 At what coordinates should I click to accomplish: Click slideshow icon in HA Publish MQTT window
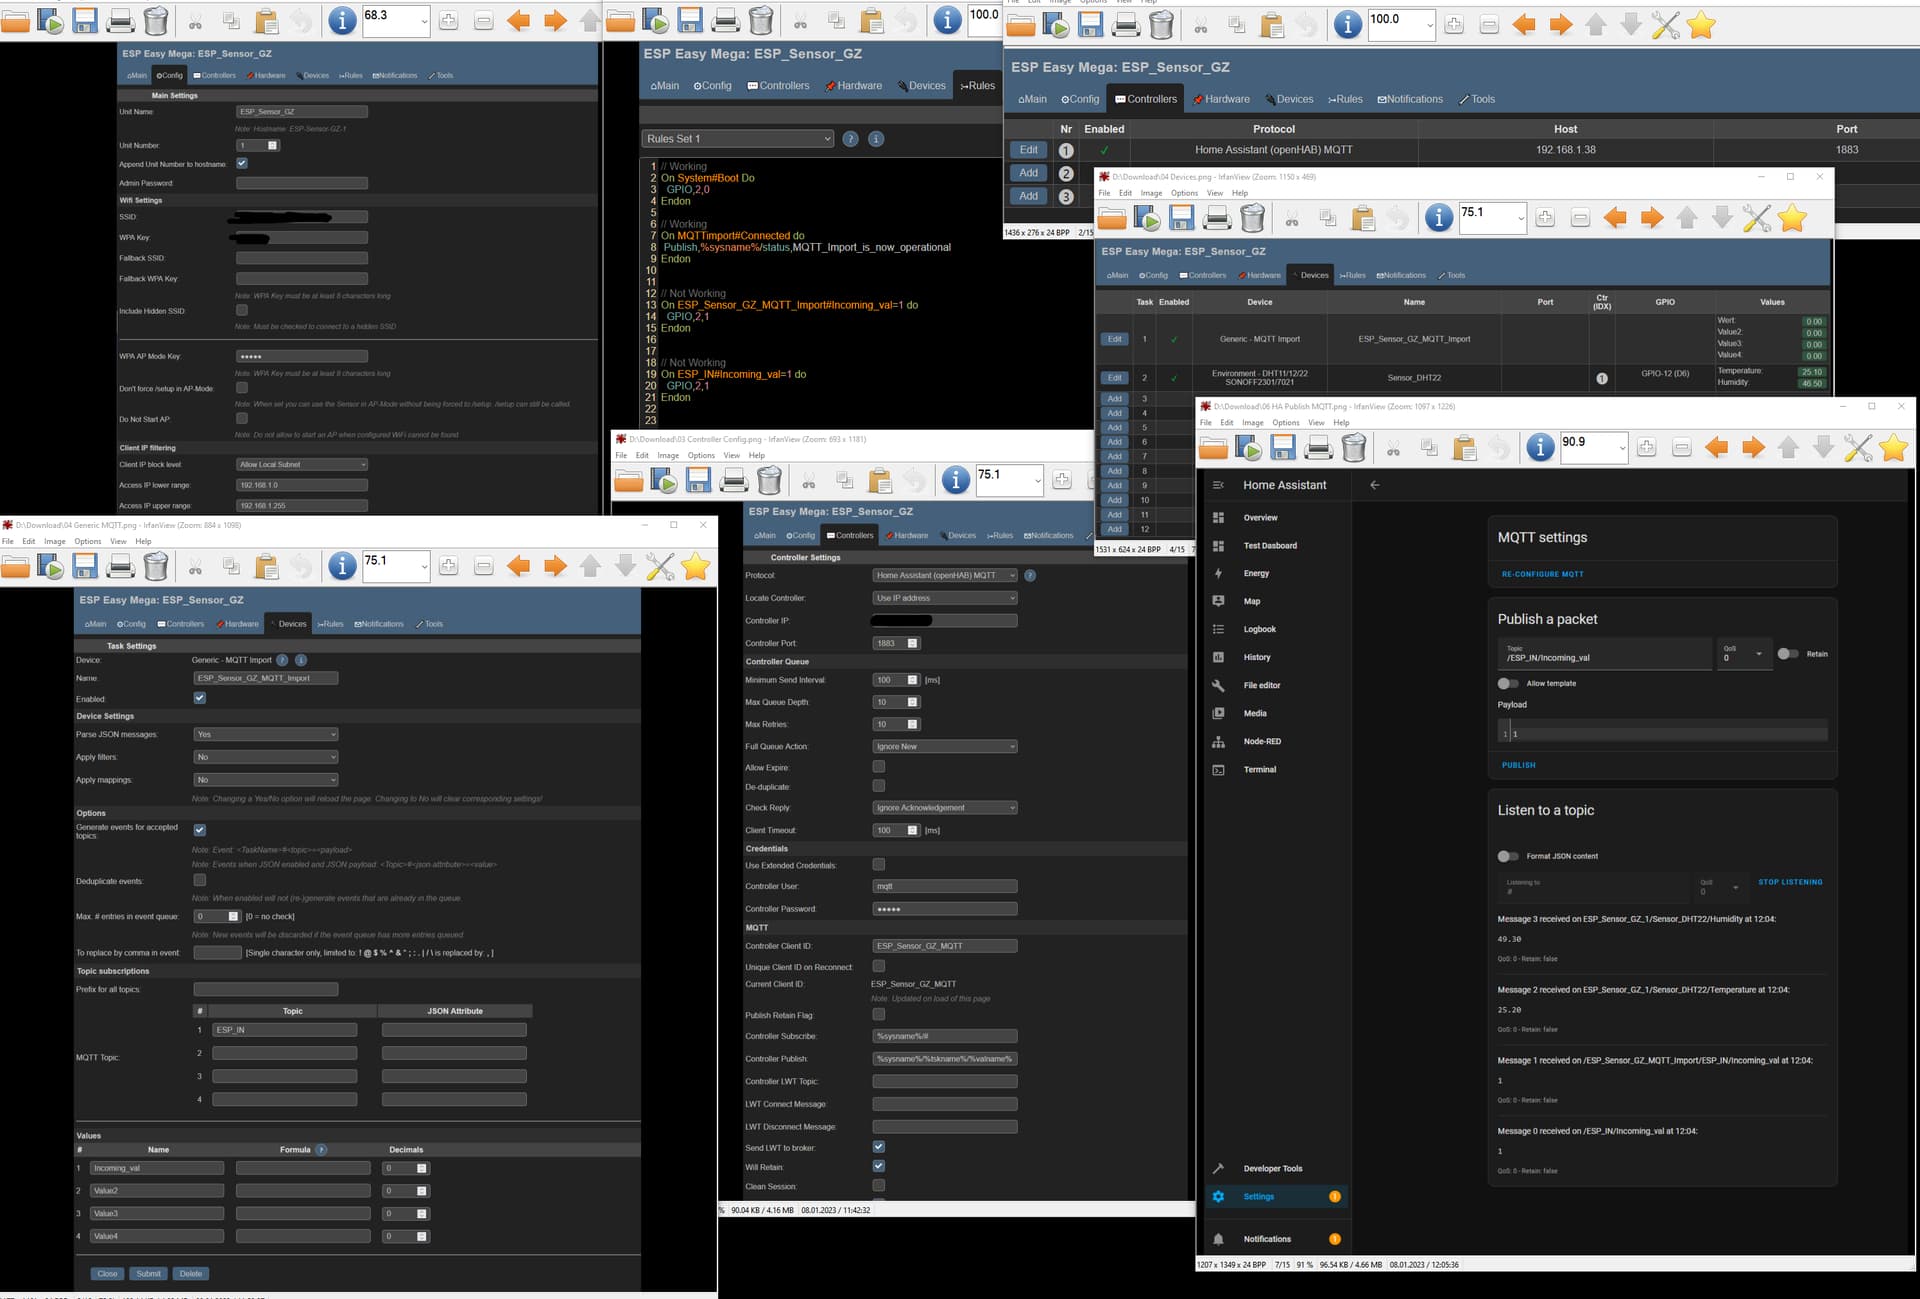[1248, 449]
